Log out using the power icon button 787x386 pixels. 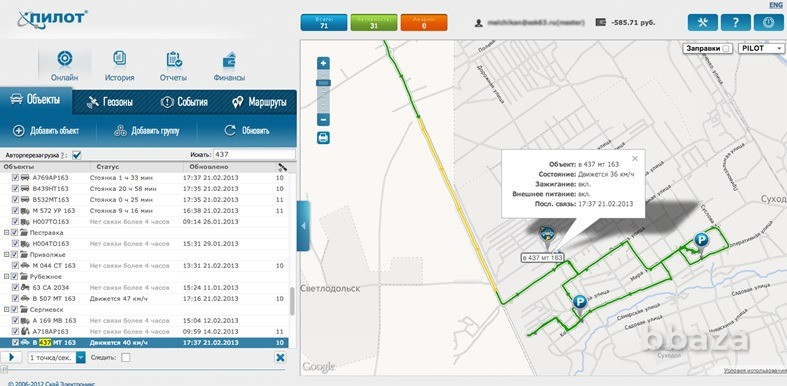coord(767,22)
